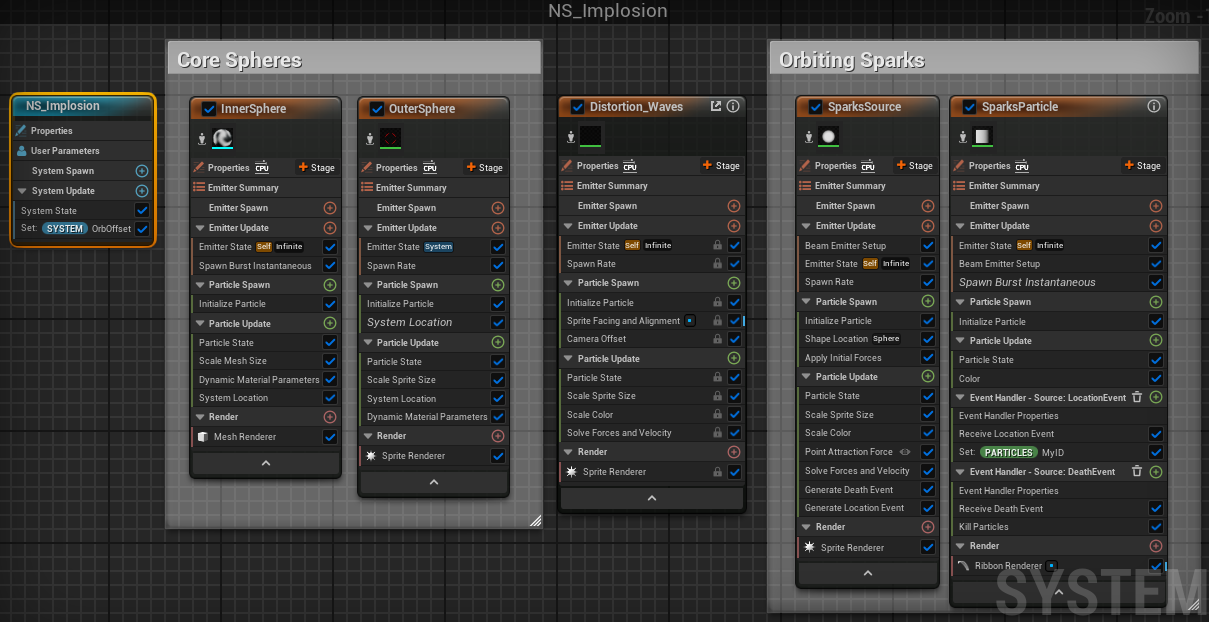Click the lock icon on Distortion_Waves Spawn Rate
The width and height of the screenshot is (1209, 622).
click(717, 264)
